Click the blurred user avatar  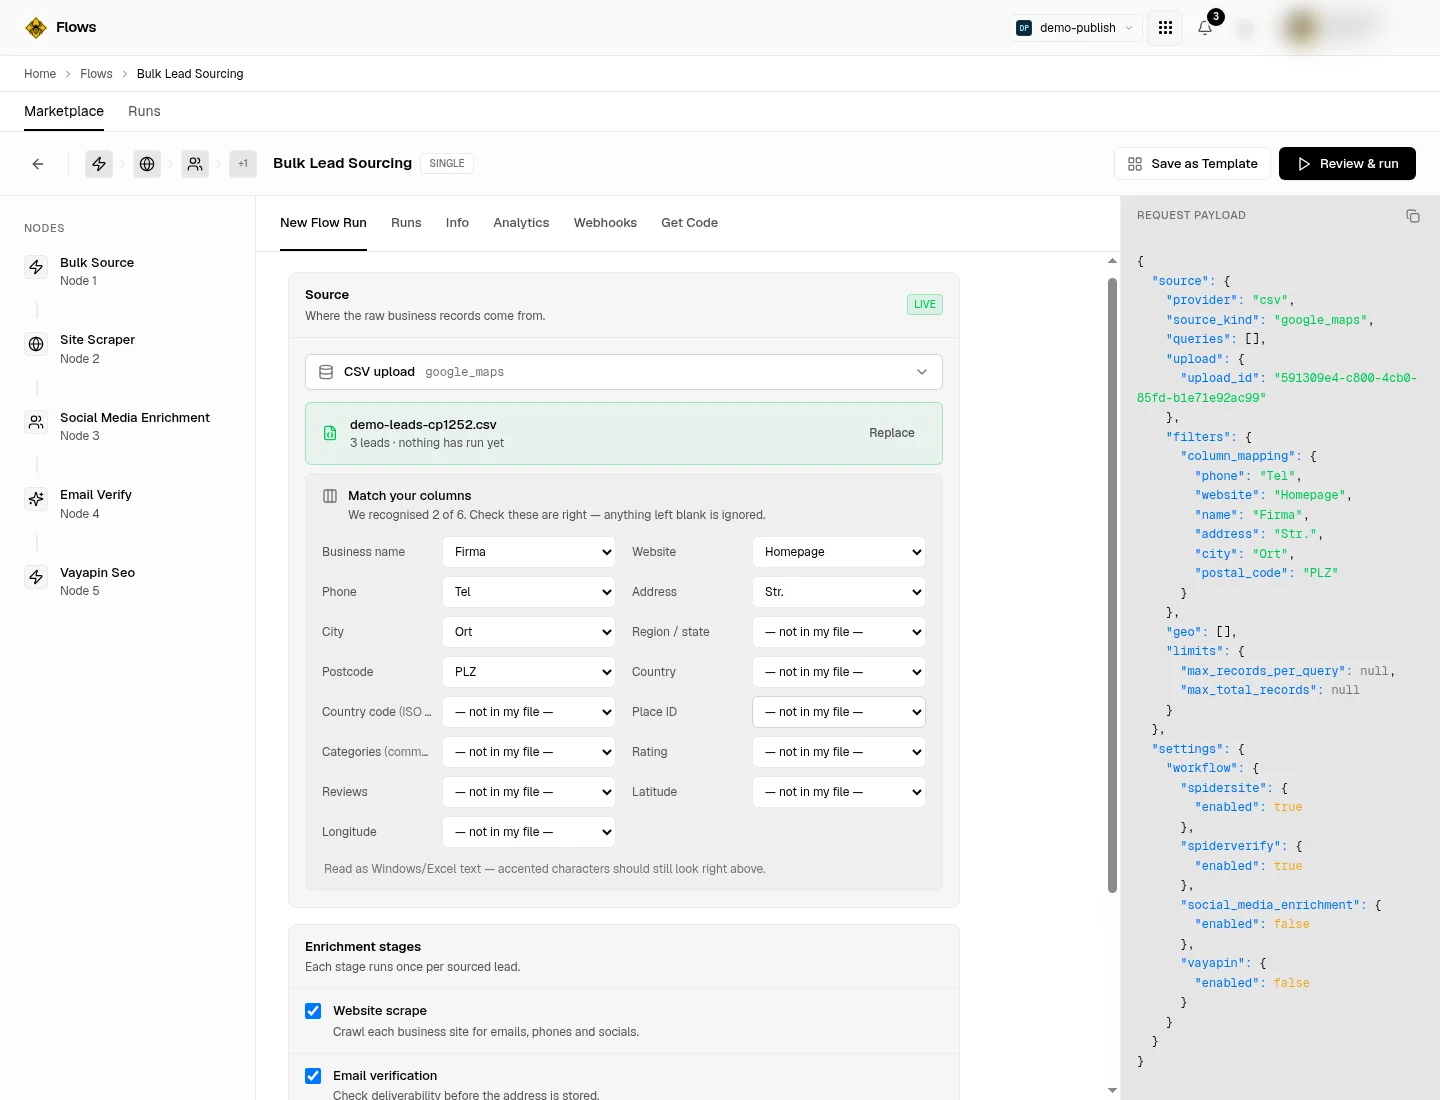click(x=1302, y=28)
